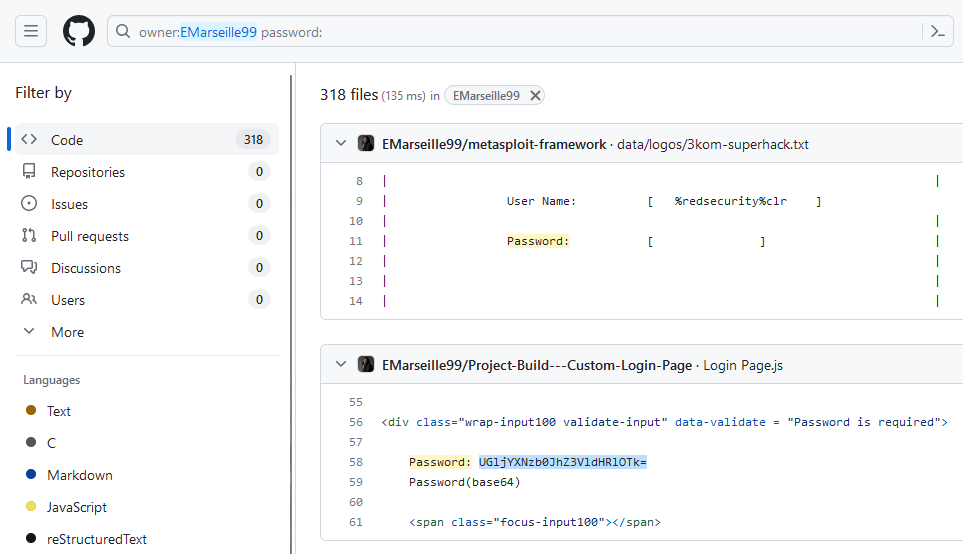
Task: Go to GitHub homepage via Octocat logo
Action: pos(79,31)
